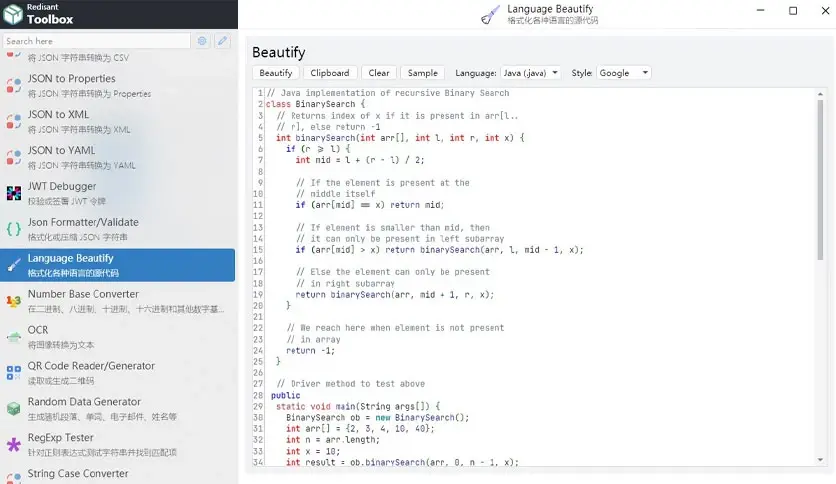Click the Number Base Converter icon
The image size is (836, 484).
coord(14,301)
